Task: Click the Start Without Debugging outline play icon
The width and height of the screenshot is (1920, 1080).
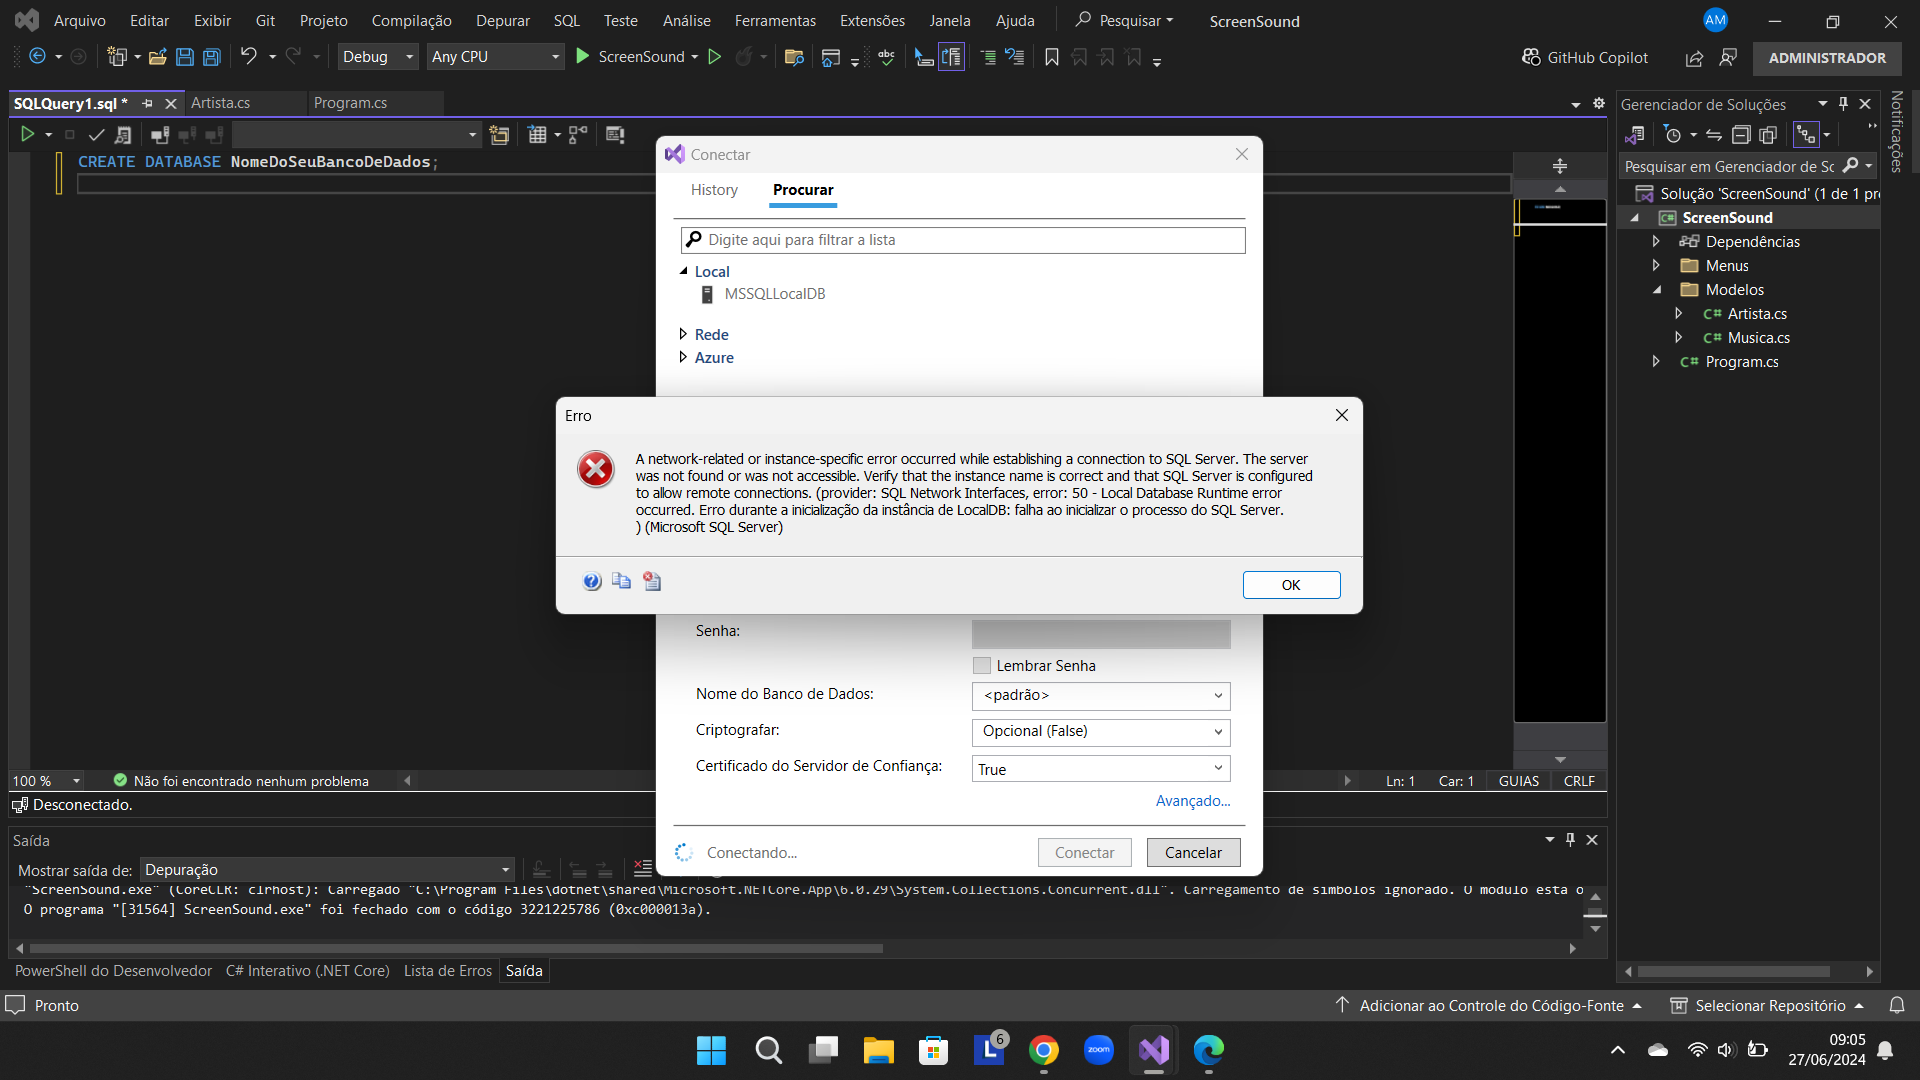Action: [714, 57]
